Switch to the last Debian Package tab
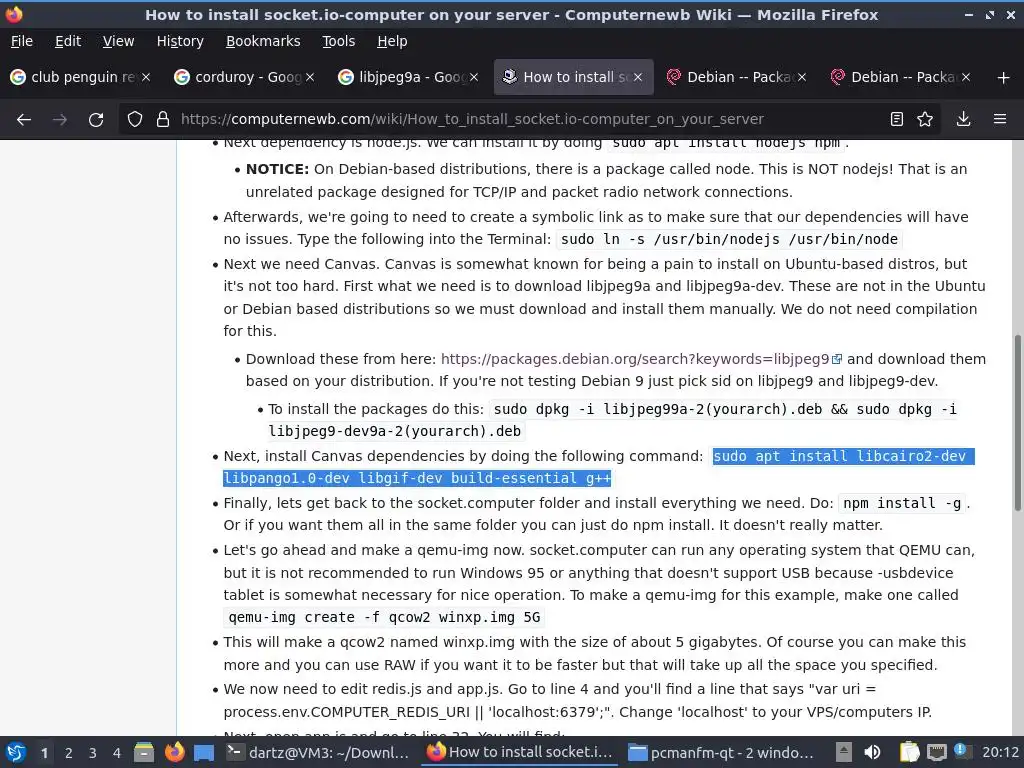The image size is (1024, 768). coord(899,77)
